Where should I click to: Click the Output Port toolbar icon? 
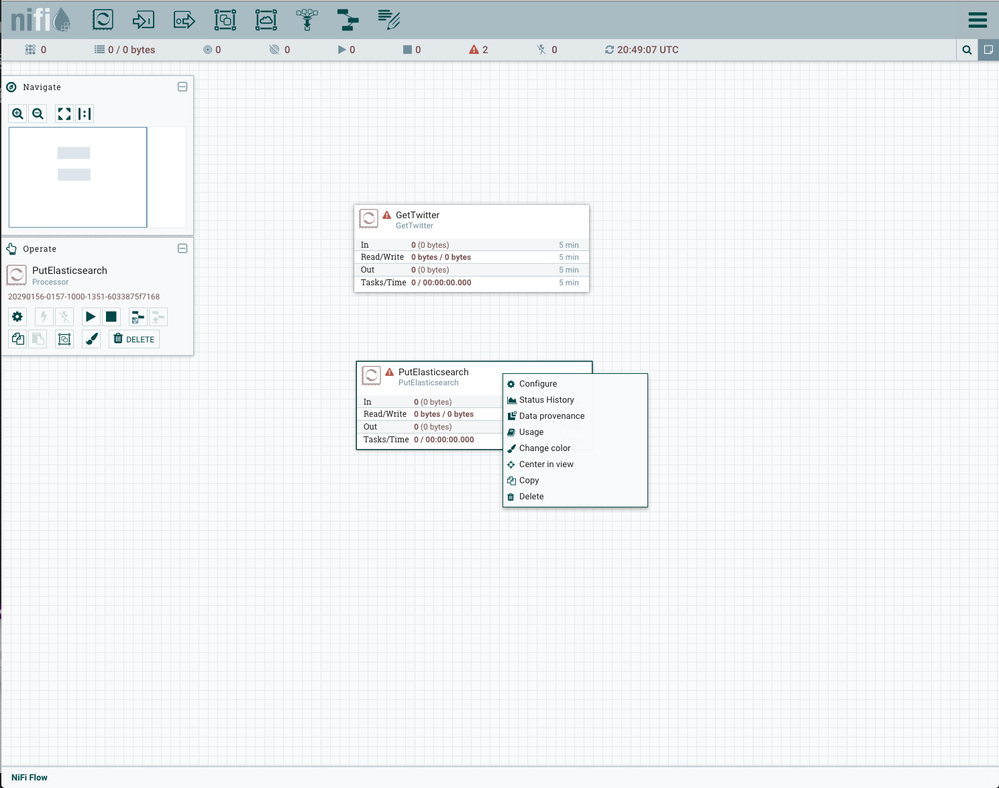point(184,19)
